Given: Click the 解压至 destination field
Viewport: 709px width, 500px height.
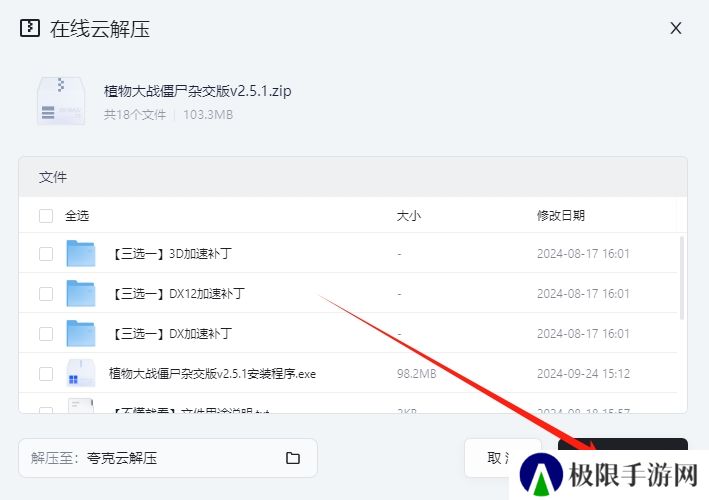Looking at the screenshot, I should (x=168, y=458).
